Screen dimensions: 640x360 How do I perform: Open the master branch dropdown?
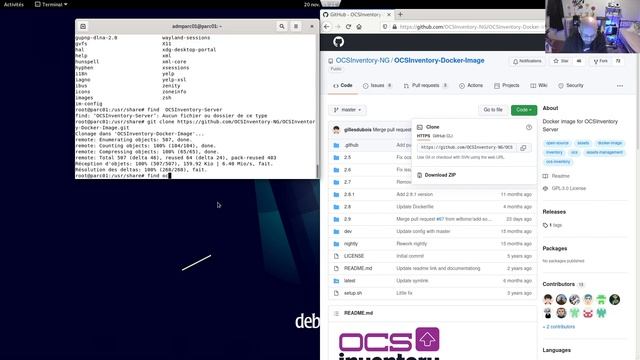(347, 110)
